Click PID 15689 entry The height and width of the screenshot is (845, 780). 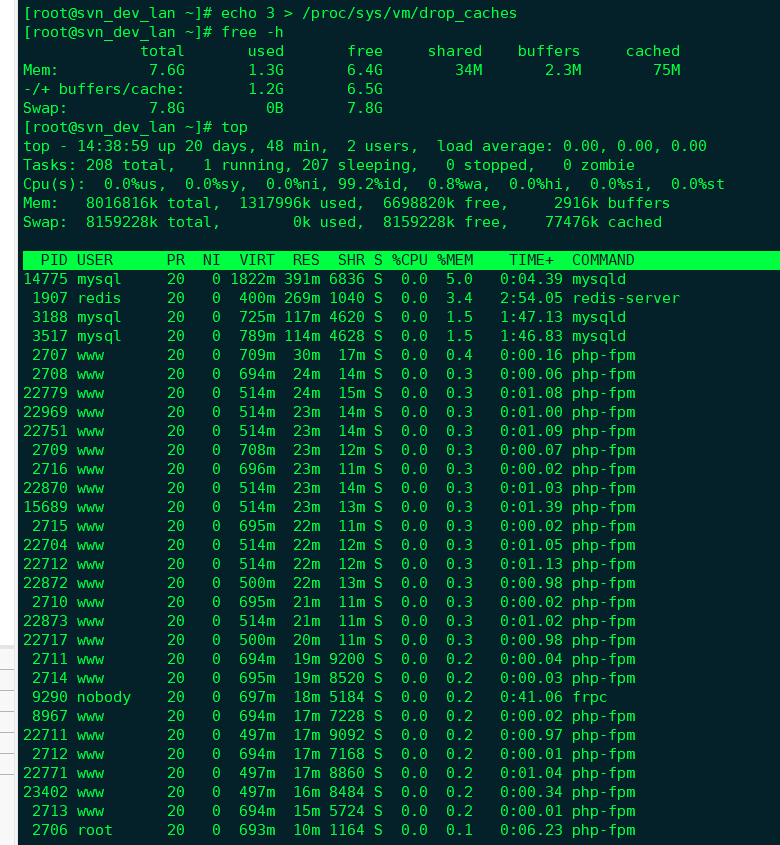(45, 507)
